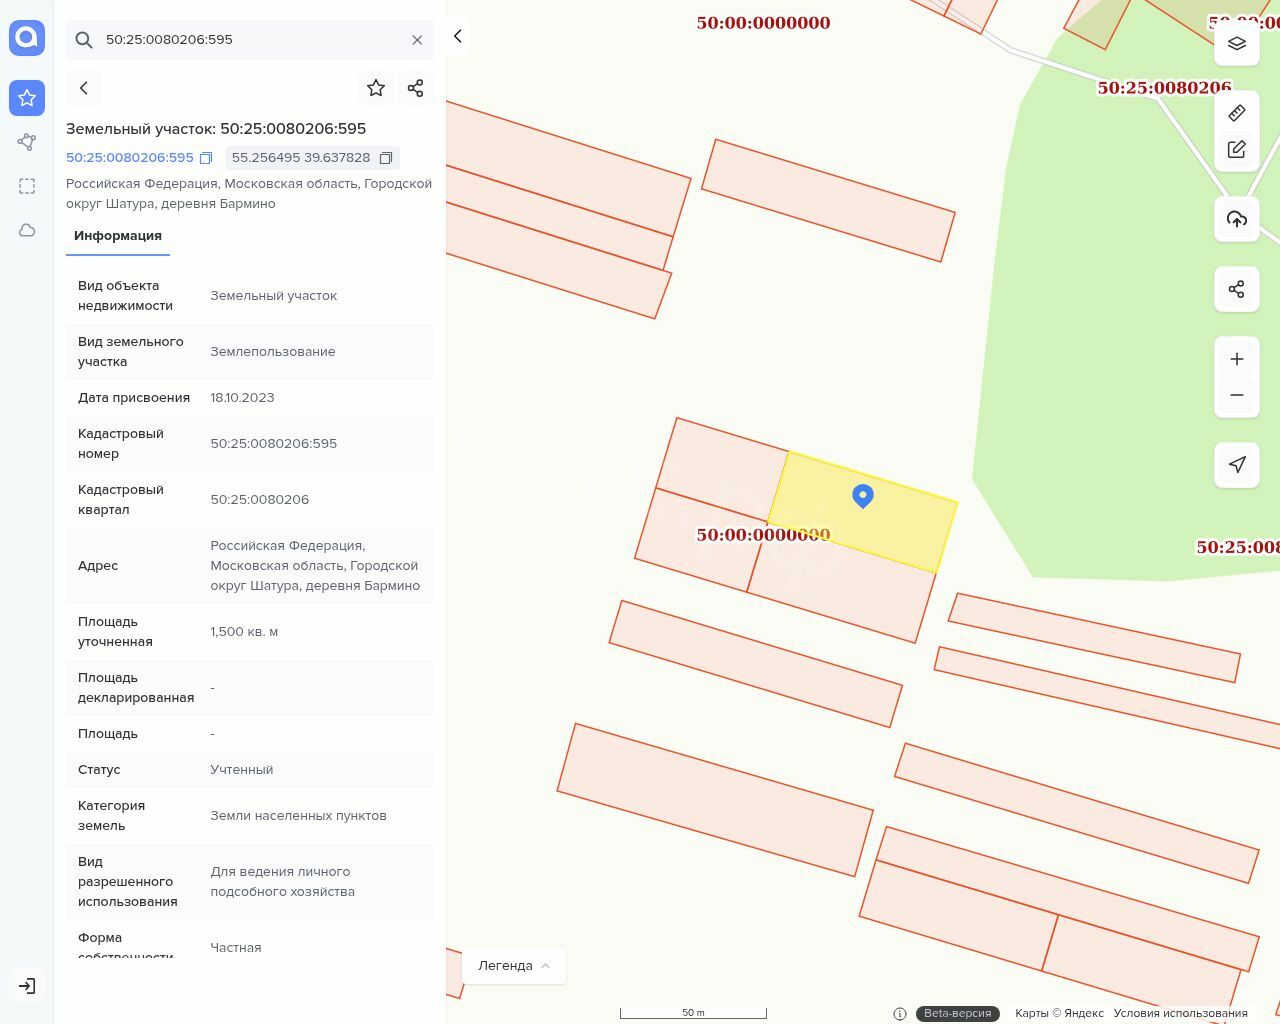Open the graph nodes tool in sidebar
1280x1024 pixels.
27,142
